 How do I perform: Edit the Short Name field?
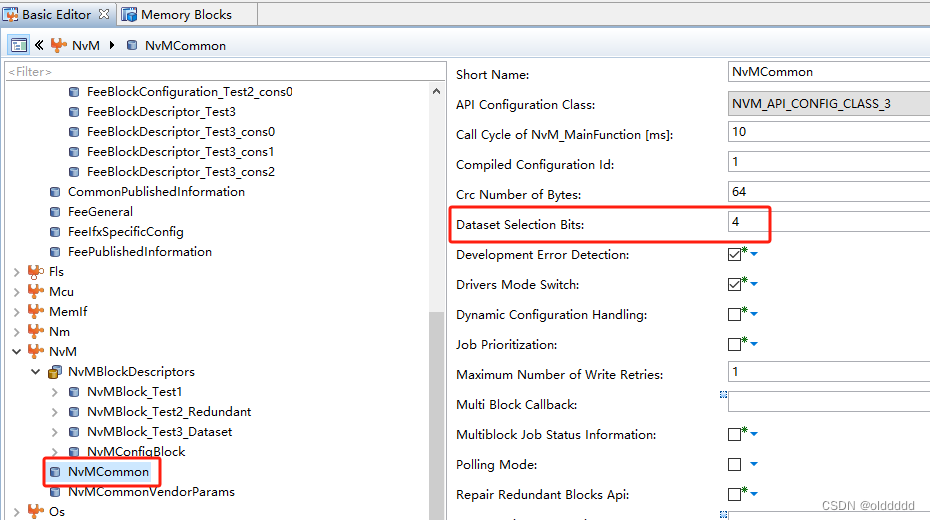click(829, 72)
